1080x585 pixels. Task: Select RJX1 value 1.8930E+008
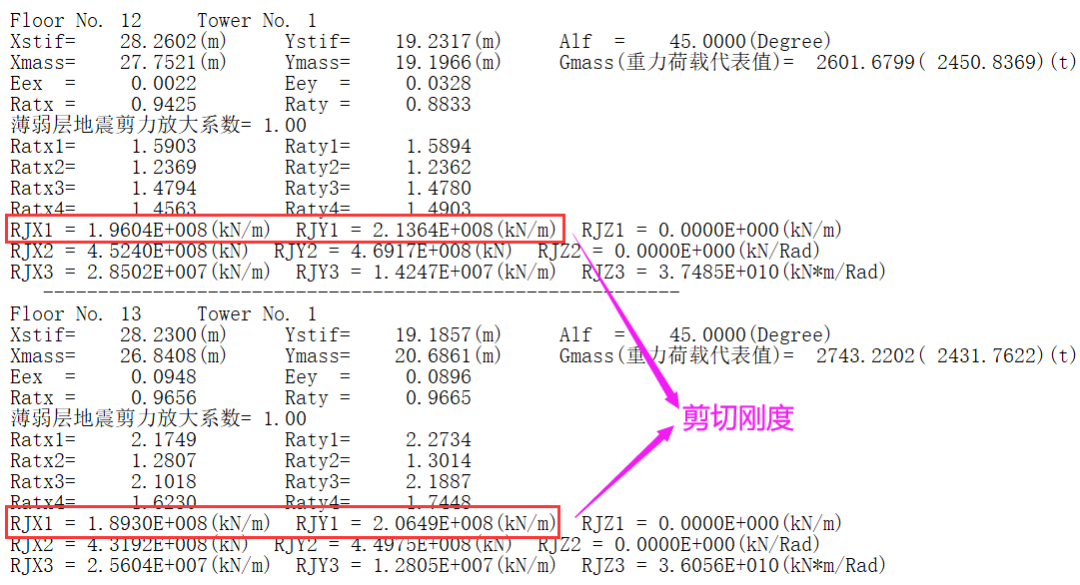coord(147,524)
